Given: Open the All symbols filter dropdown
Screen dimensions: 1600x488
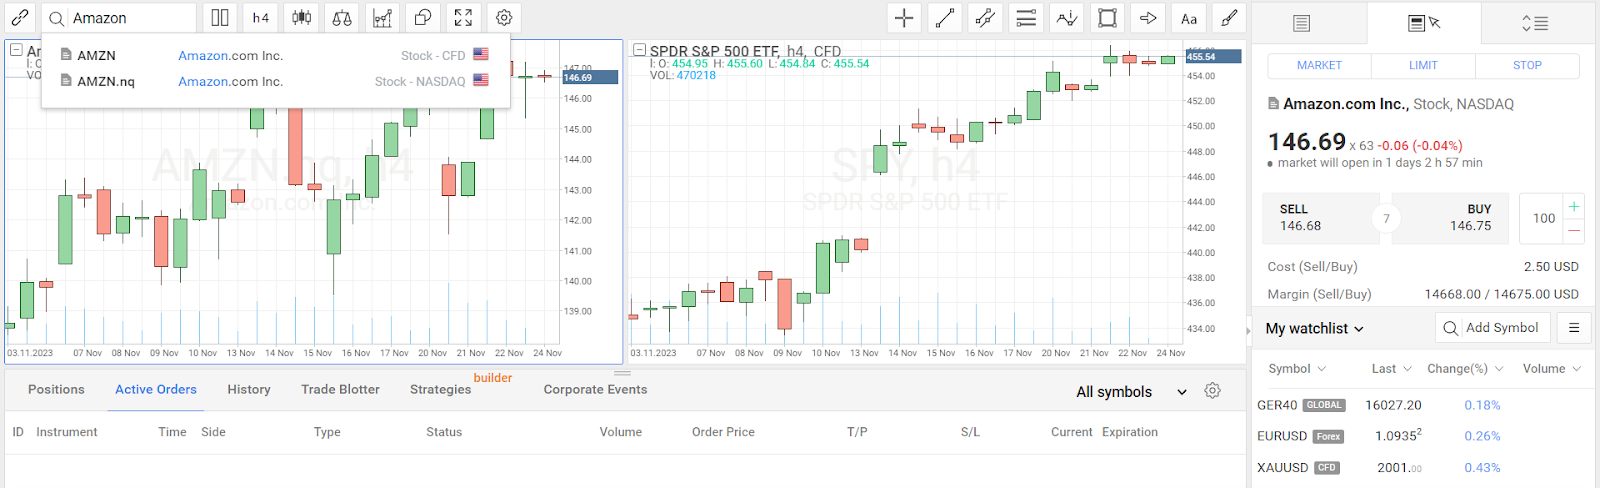Looking at the screenshot, I should coord(1131,392).
